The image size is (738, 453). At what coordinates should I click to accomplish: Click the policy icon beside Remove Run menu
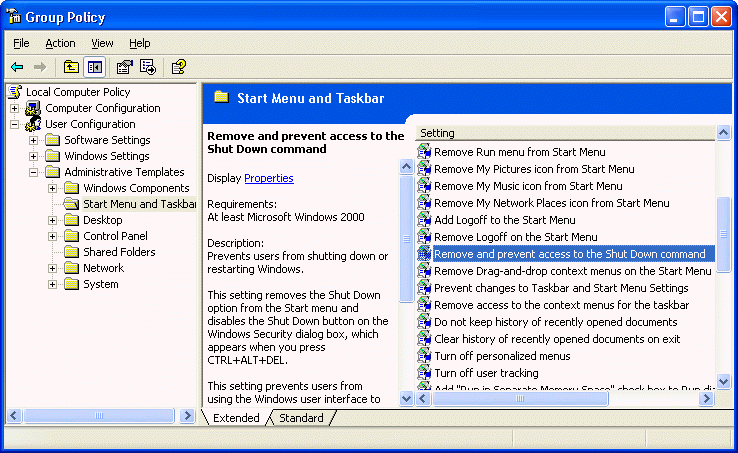pos(424,152)
